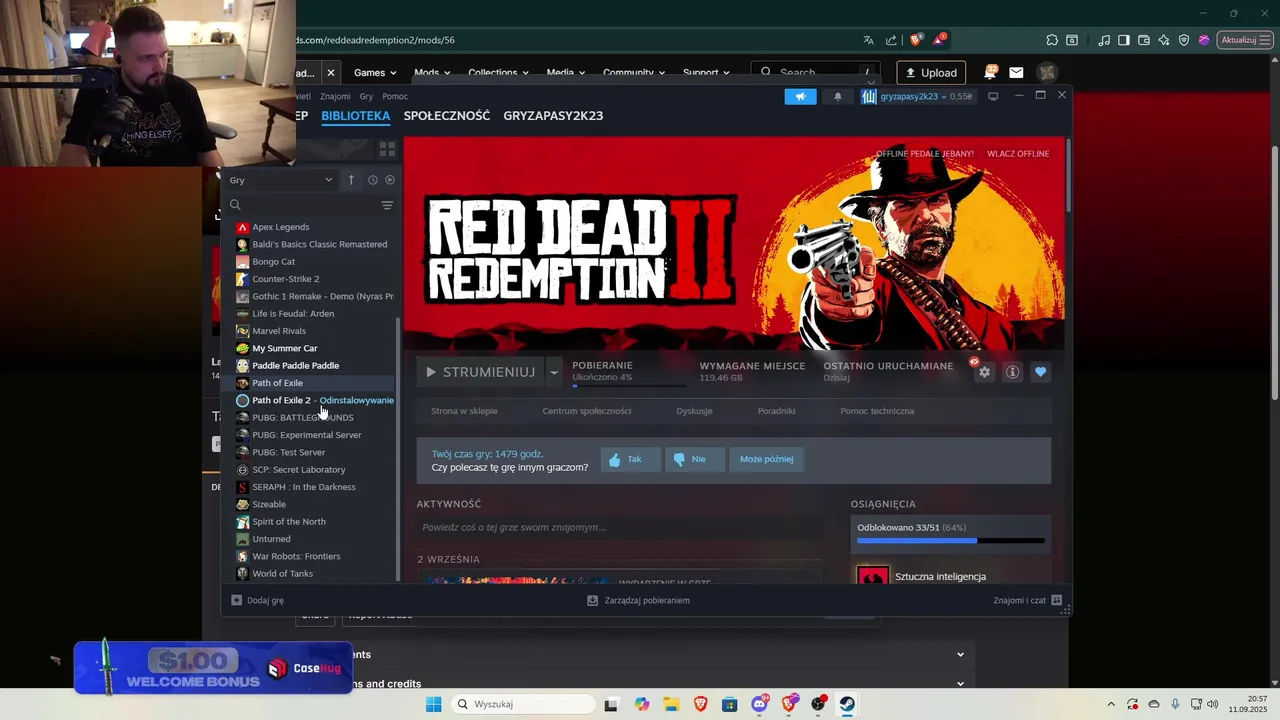Screen dimensions: 1280x720
Task: Click the sort ascending arrow in library
Action: click(x=351, y=180)
